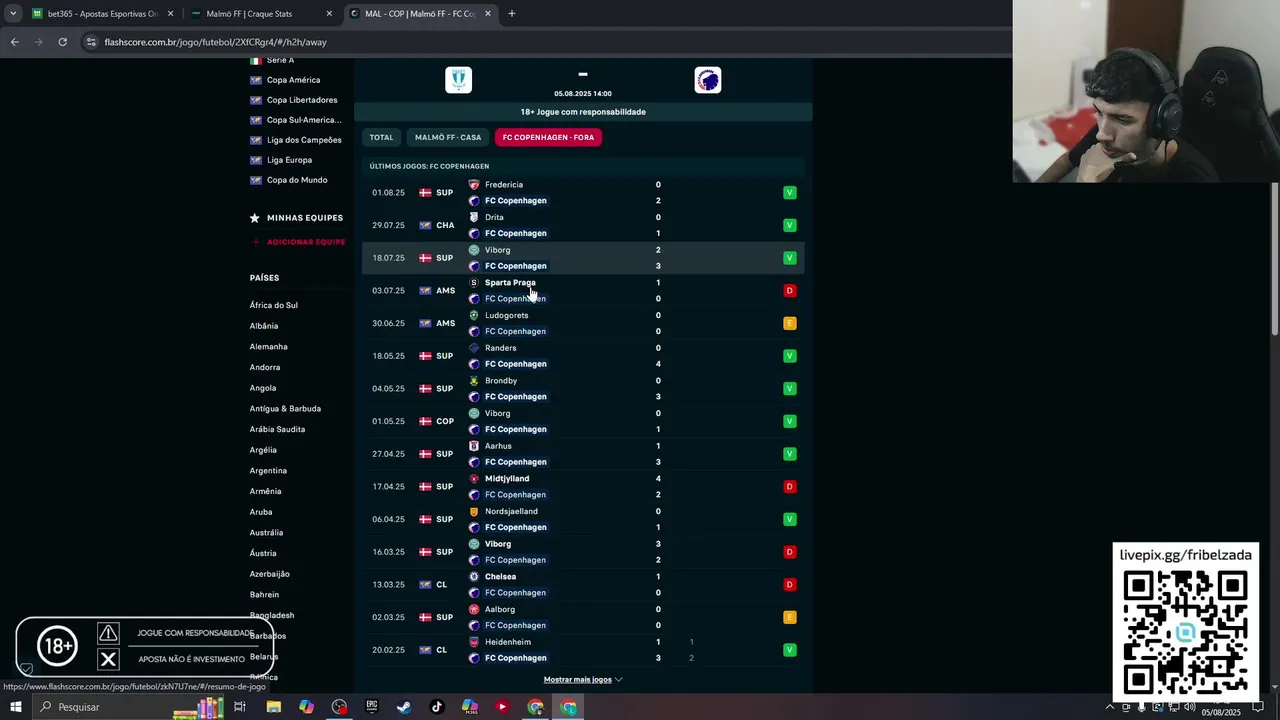Open Copa do Mundo in sidebar
Screen dimensions: 1280x720
click(x=297, y=180)
